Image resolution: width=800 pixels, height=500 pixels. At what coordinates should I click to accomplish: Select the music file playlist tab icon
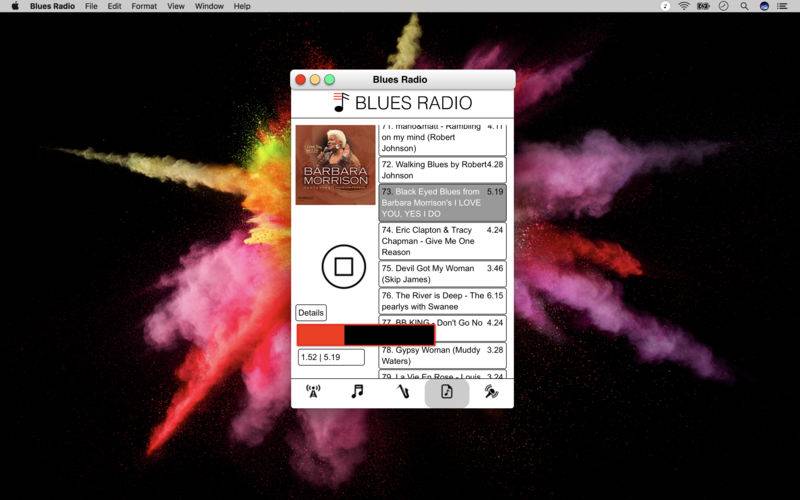447,392
